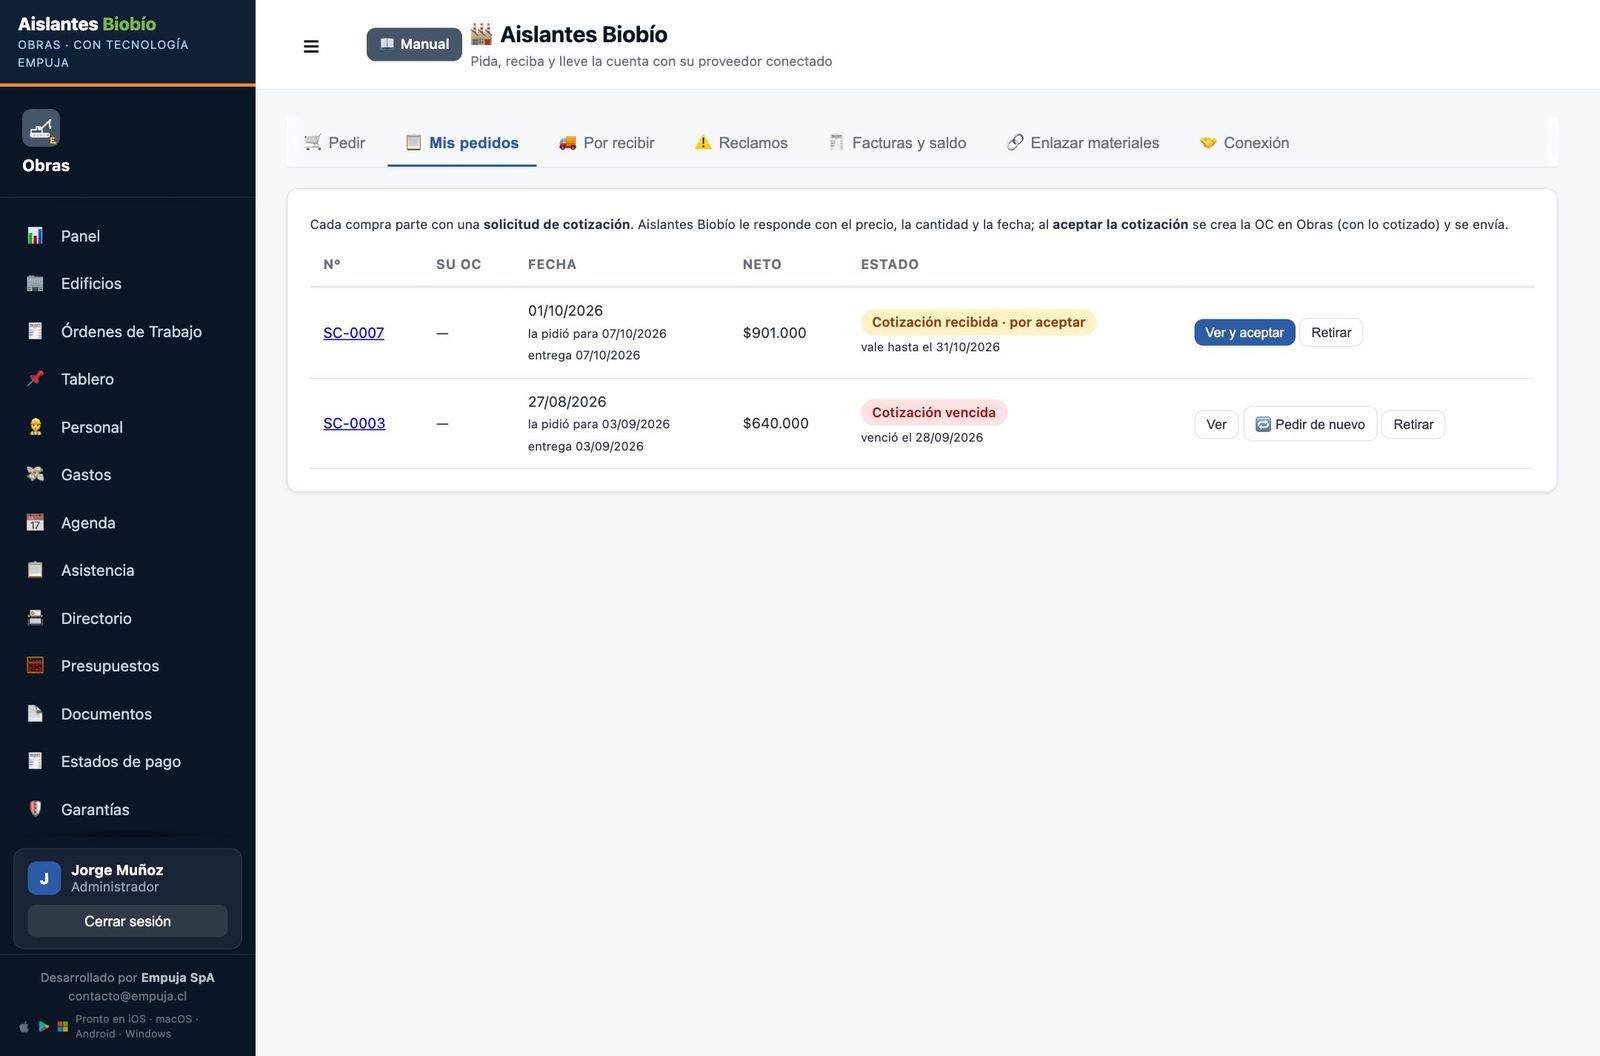Viewport: 1600px width, 1056px height.
Task: Click contacto@empuja.cl in footer
Action: 127,996
